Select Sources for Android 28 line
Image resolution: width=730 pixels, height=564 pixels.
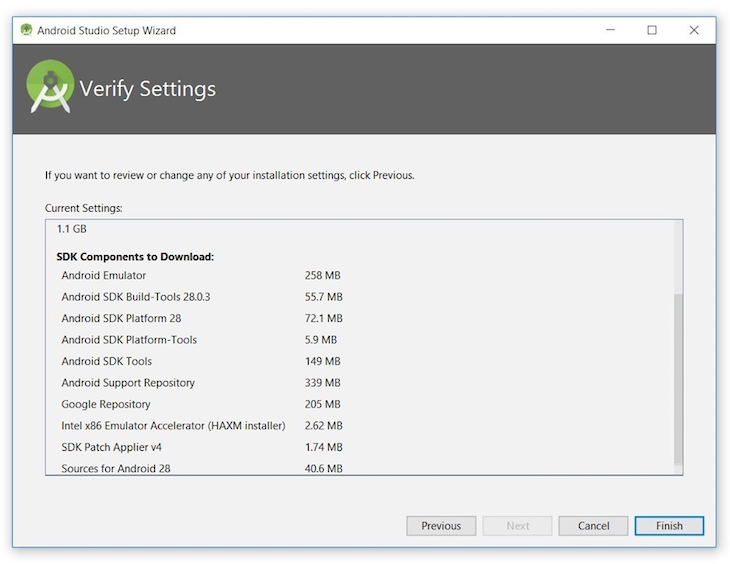click(115, 468)
